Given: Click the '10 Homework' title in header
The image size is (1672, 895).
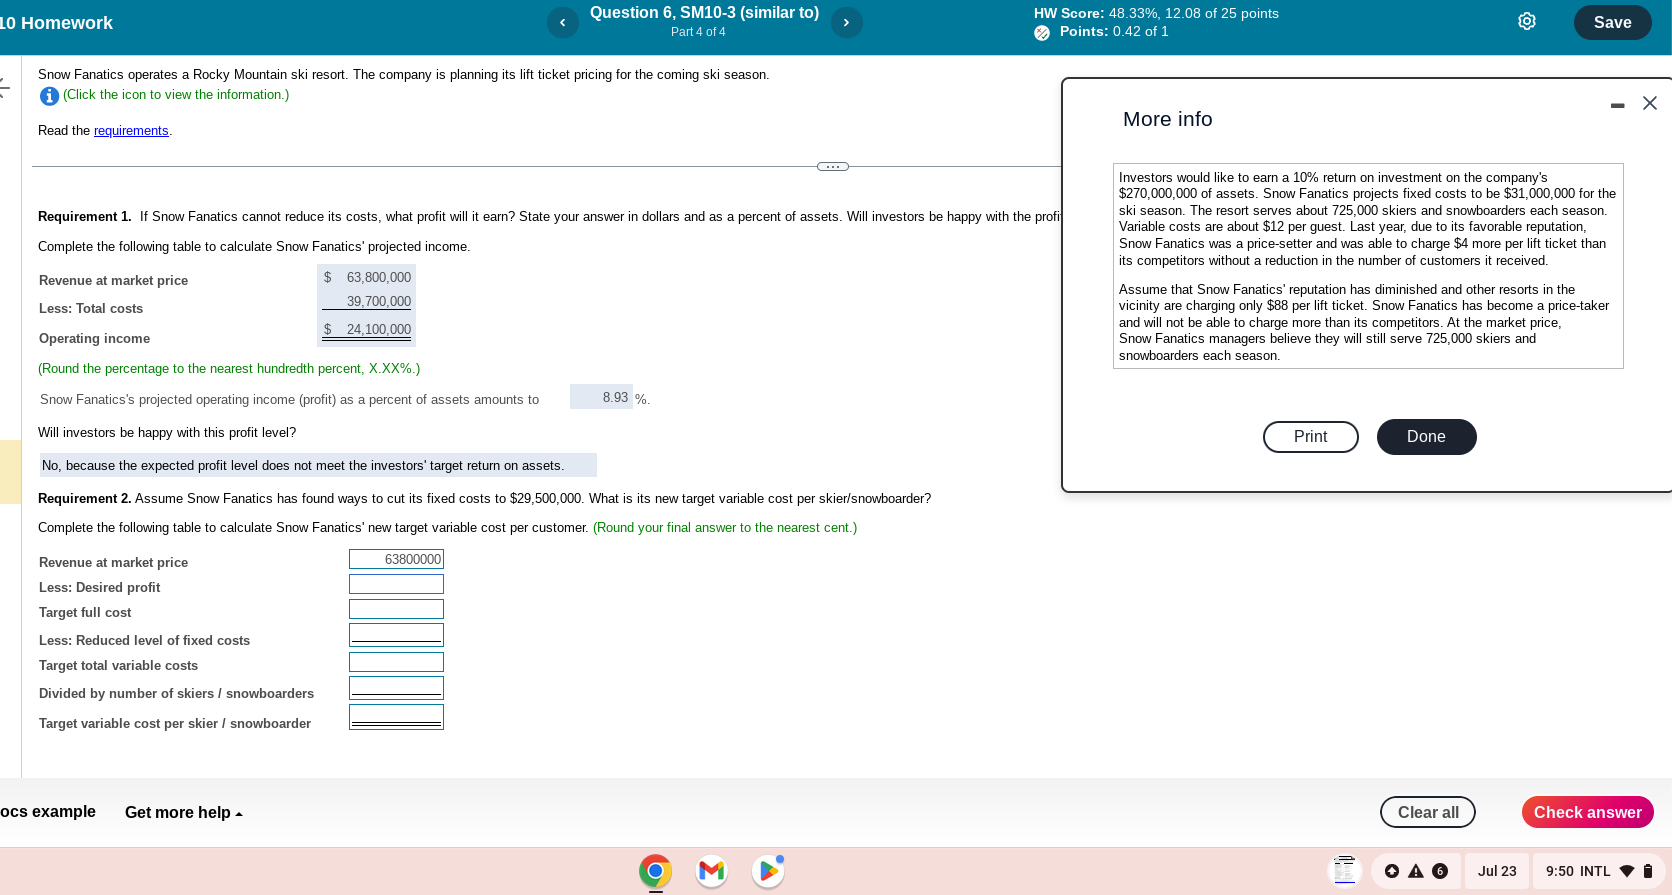Looking at the screenshot, I should pos(56,23).
